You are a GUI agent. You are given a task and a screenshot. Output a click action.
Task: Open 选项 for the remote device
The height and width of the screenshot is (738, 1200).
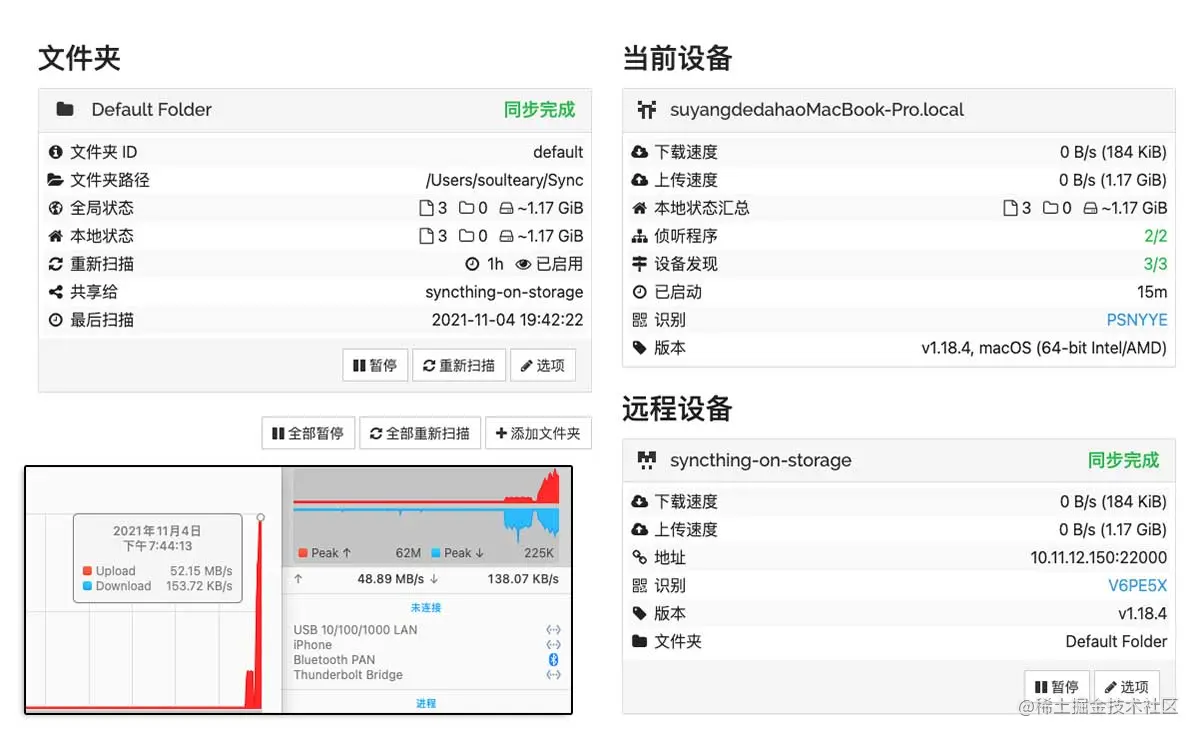[1128, 686]
